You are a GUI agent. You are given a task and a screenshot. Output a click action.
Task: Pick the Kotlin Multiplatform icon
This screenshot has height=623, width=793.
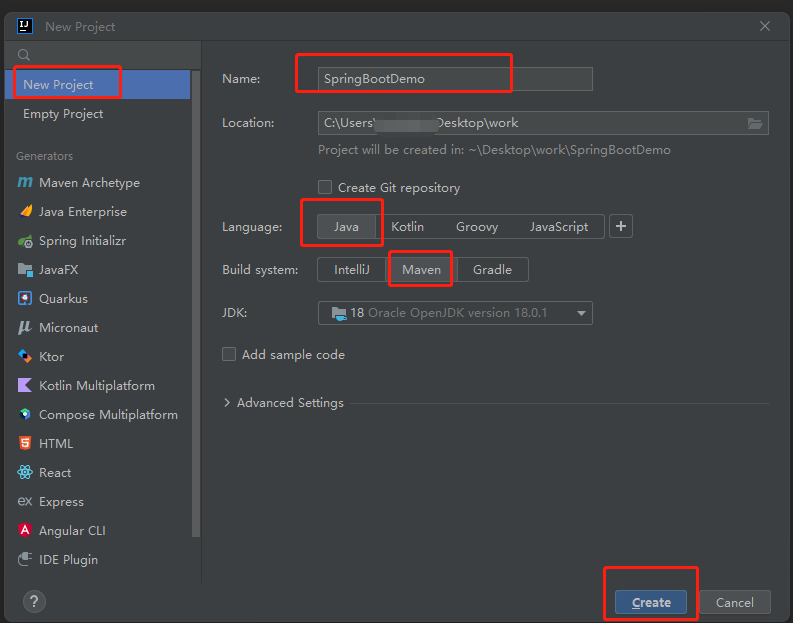[x=25, y=386]
